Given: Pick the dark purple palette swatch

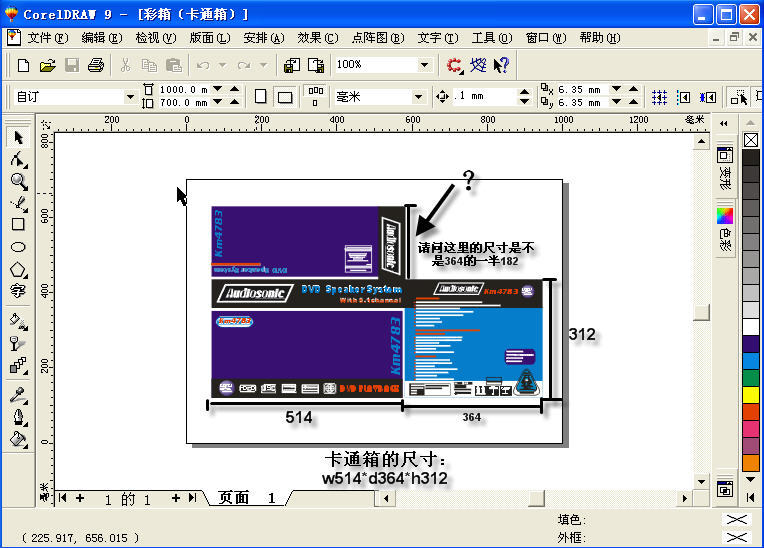Looking at the screenshot, I should click(x=751, y=344).
